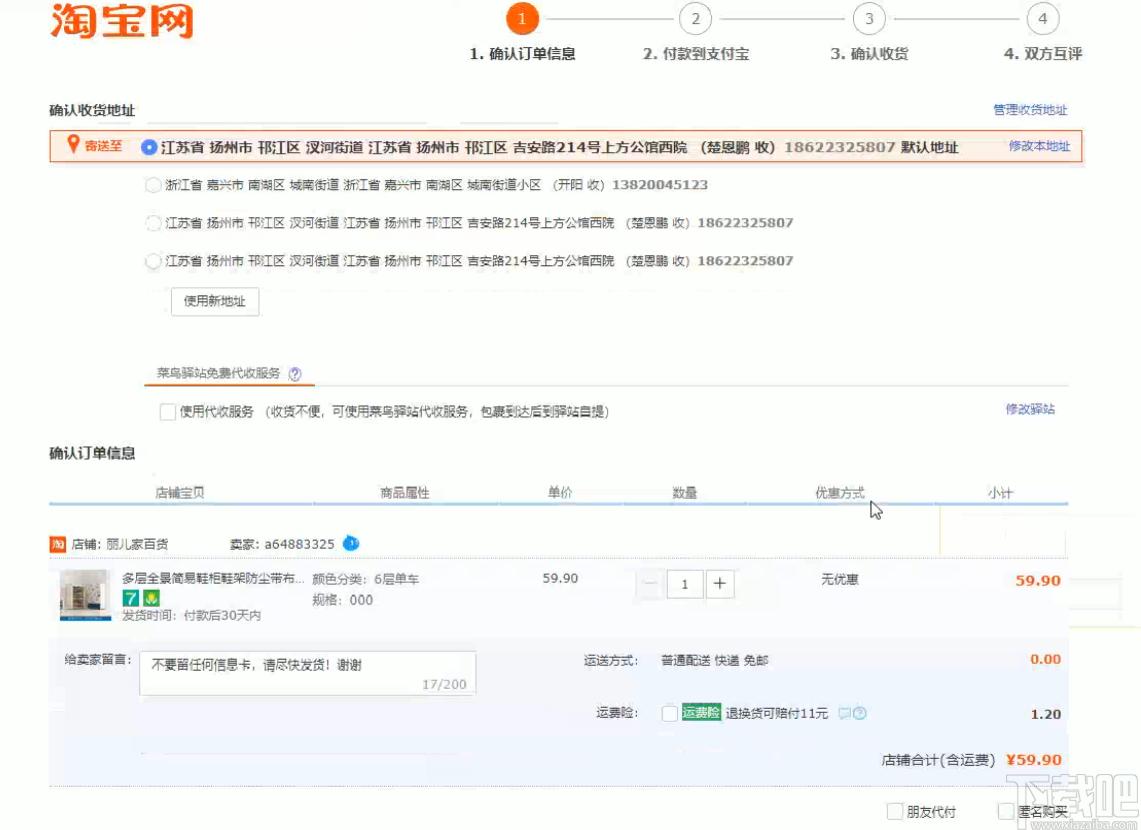This screenshot has width=1141, height=830.
Task: Click 默认地址 label on selected address
Action: (x=929, y=147)
